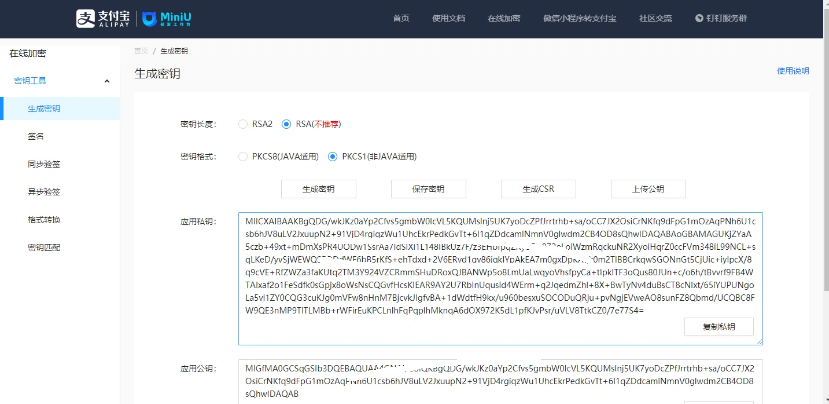Click the 上传公钥 button
The height and width of the screenshot is (404, 829).
point(648,189)
